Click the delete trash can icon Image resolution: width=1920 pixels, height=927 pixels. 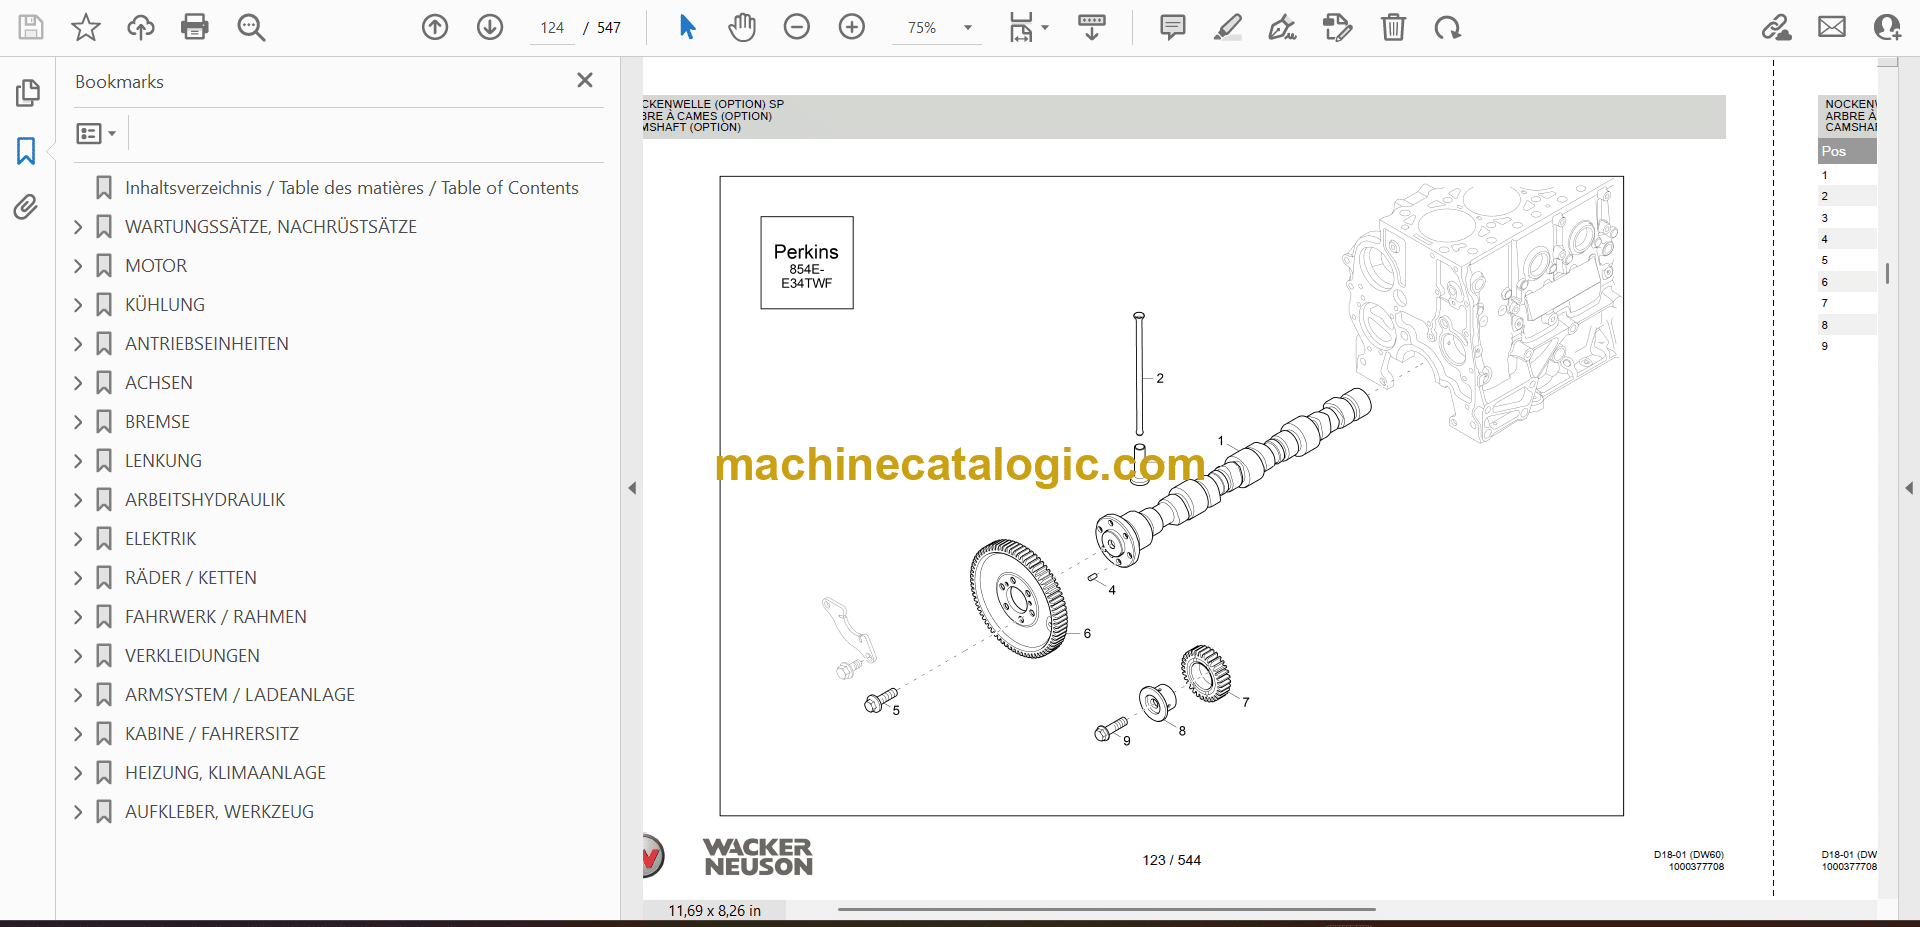[x=1393, y=27]
